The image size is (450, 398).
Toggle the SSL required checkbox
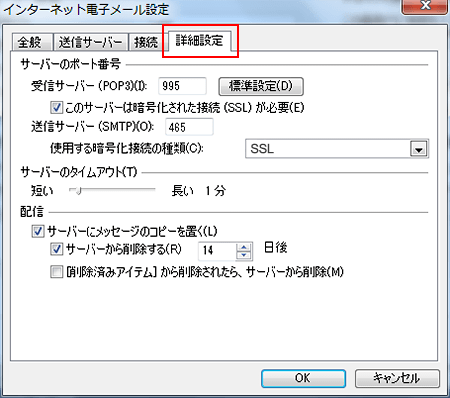coord(56,108)
